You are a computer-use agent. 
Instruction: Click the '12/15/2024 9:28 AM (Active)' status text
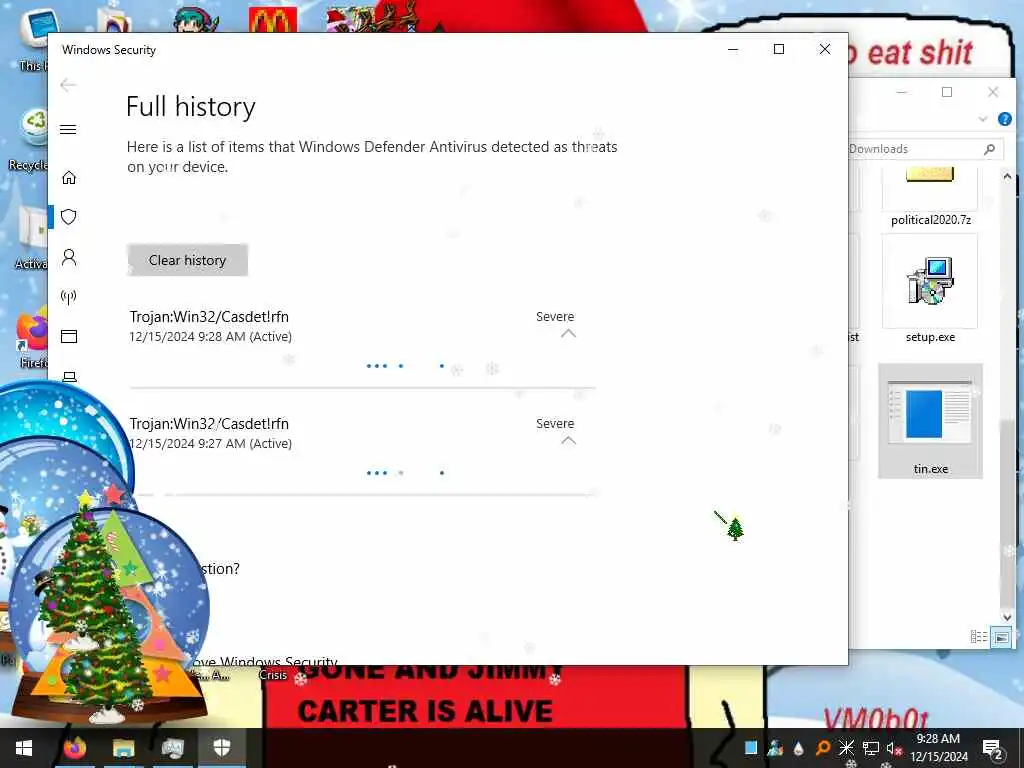[210, 337]
